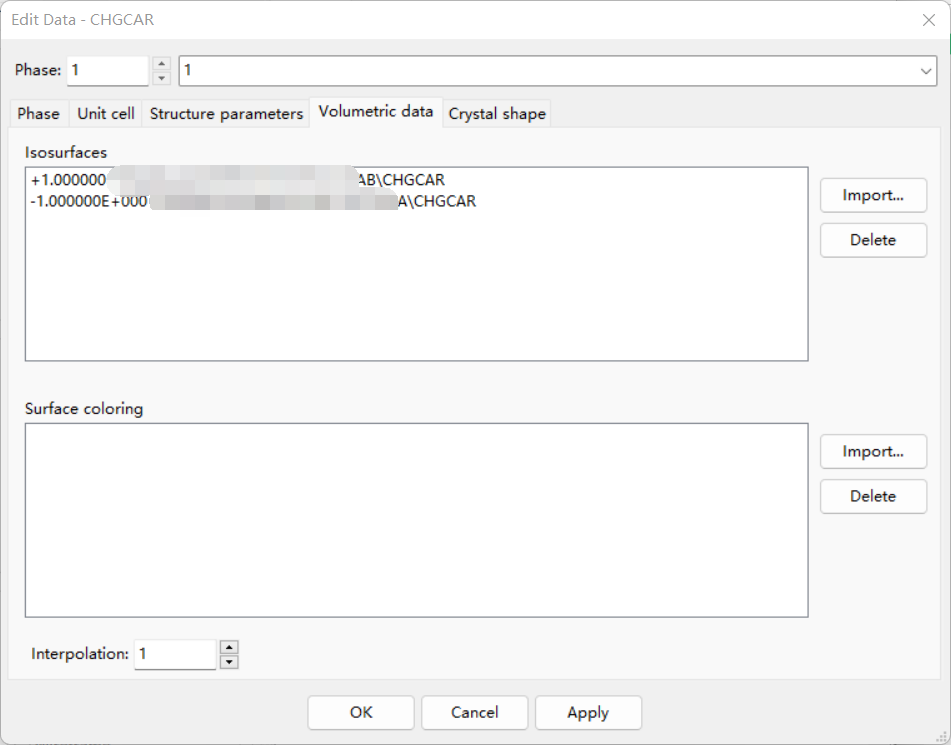Viewport: 951px width, 745px height.
Task: Cancel the Edit Data dialog
Action: pos(474,712)
